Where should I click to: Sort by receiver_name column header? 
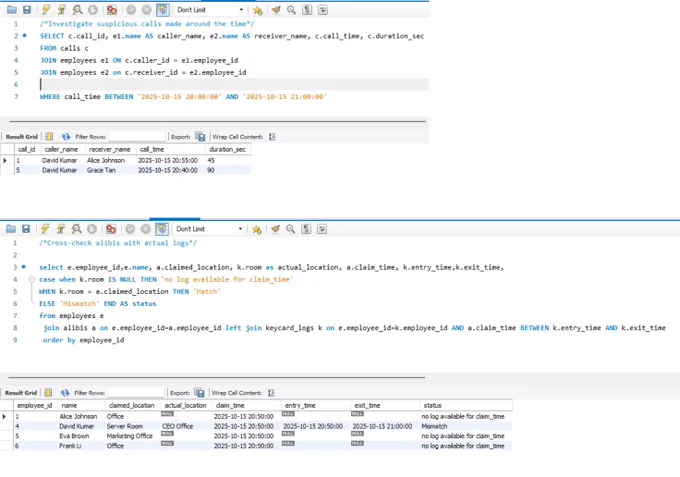tap(110, 149)
